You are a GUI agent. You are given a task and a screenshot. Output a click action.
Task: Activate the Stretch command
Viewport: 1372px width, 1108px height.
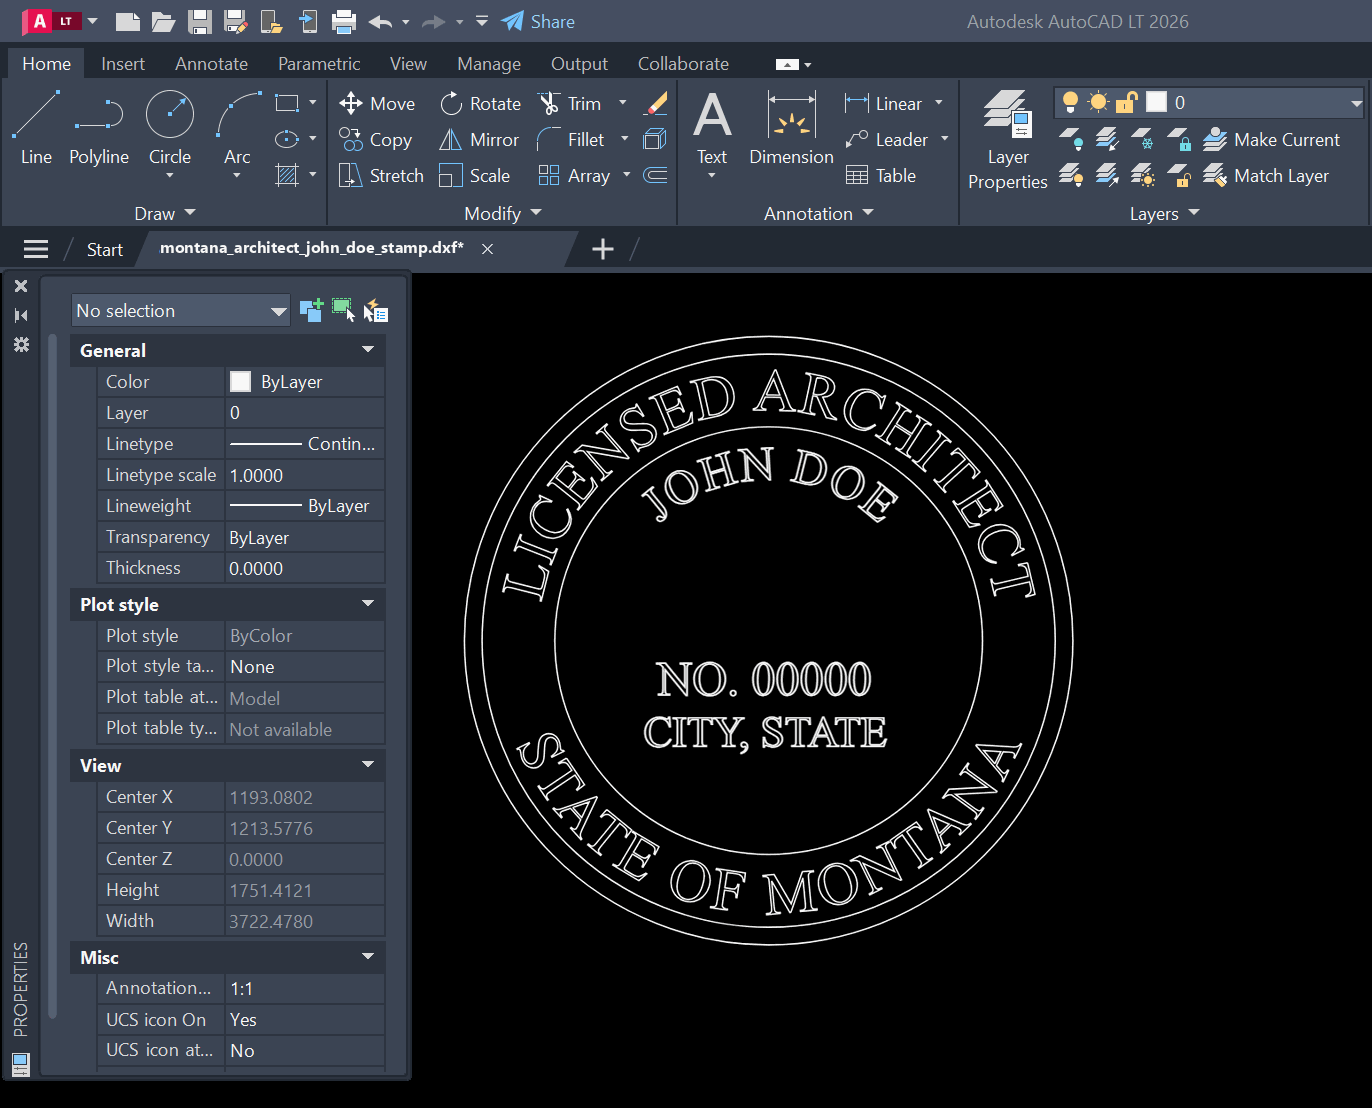(381, 175)
